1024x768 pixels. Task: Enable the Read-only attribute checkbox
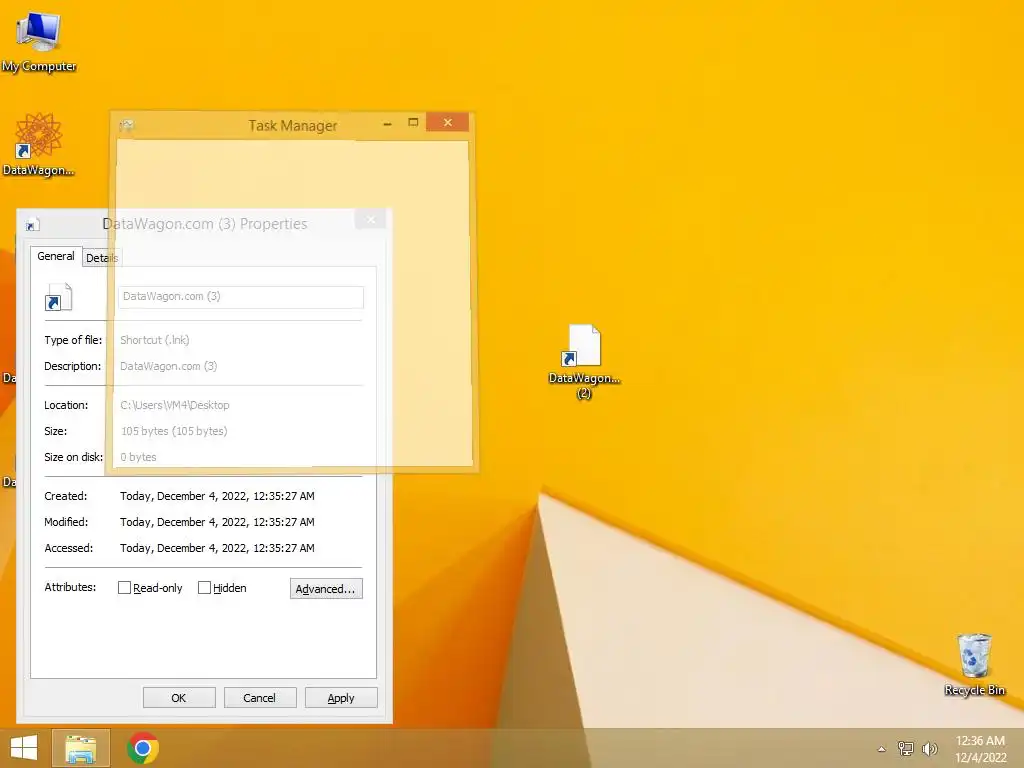(124, 588)
